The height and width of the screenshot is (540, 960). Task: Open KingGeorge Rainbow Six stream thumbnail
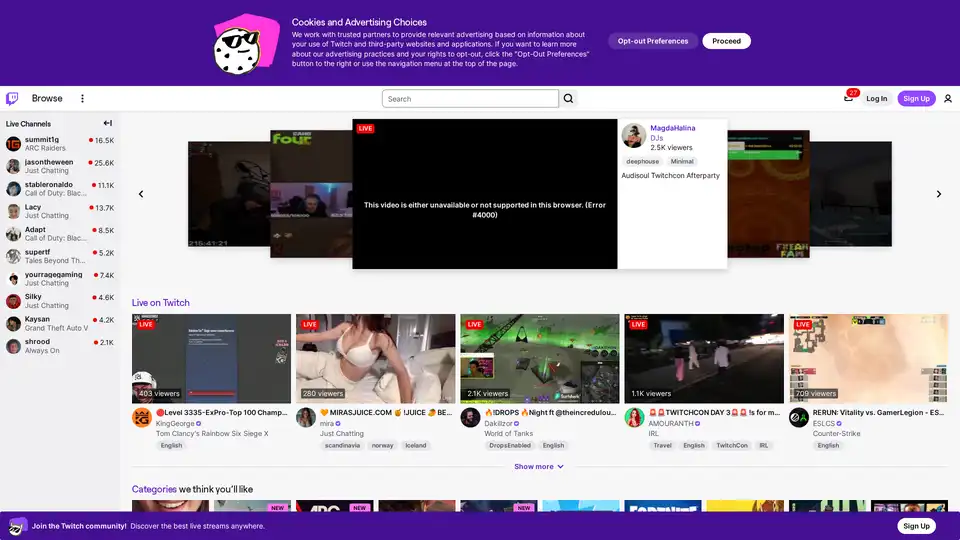pyautogui.click(x=211, y=358)
